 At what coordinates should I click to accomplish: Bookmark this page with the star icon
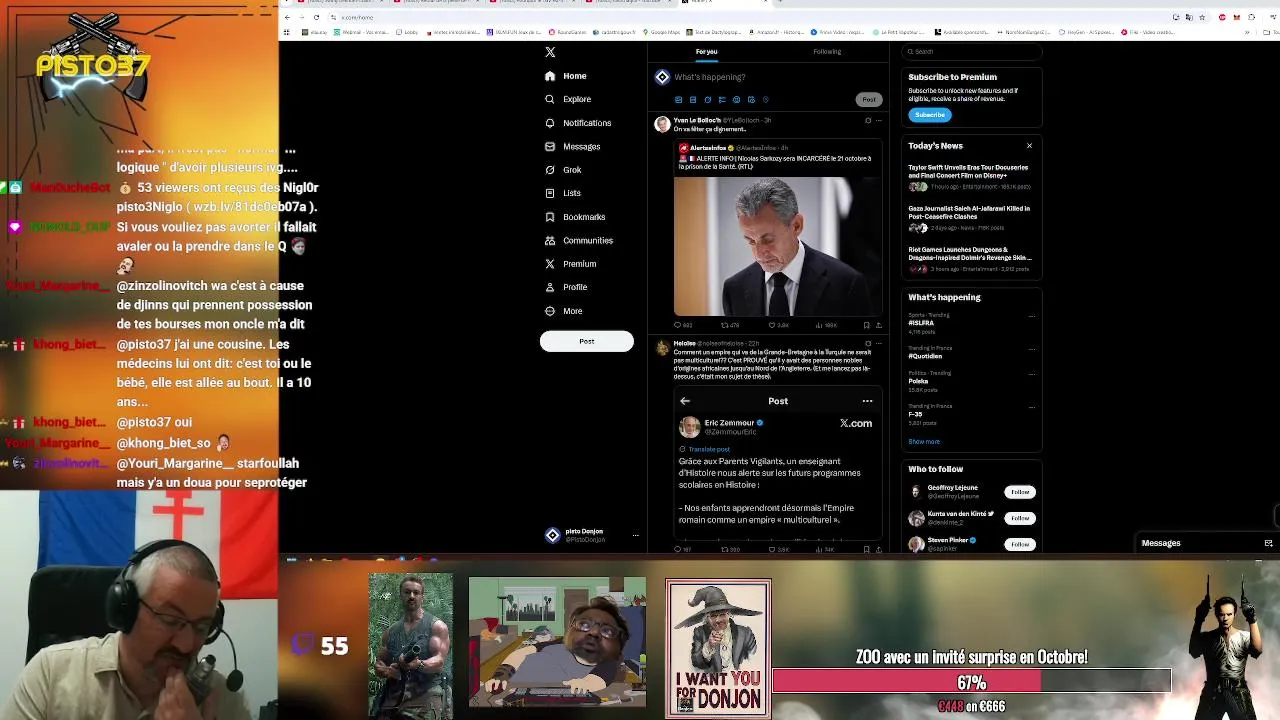pos(1202,17)
